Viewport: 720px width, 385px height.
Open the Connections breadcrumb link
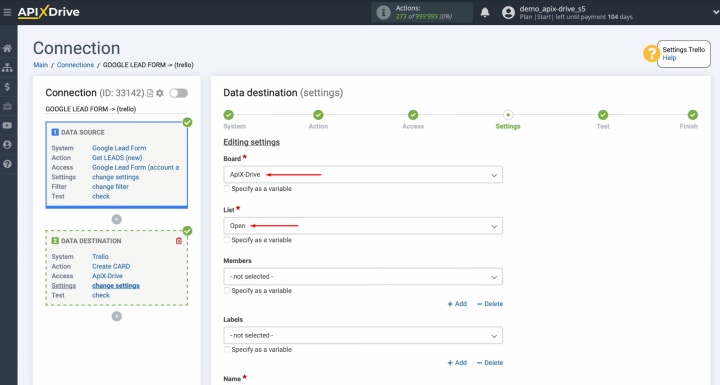coord(75,65)
